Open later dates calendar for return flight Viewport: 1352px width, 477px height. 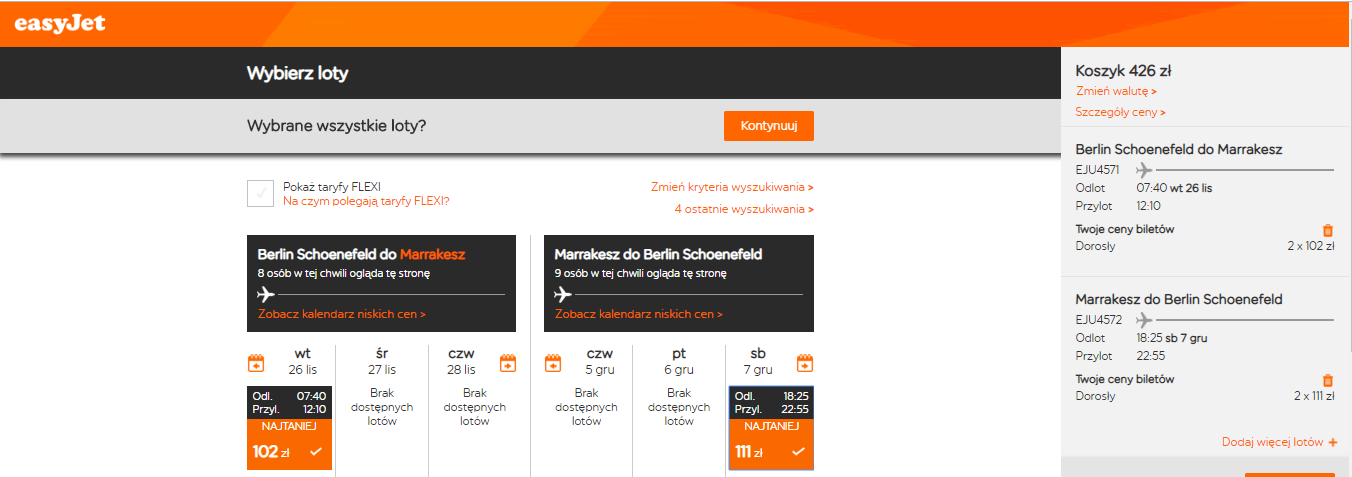805,362
